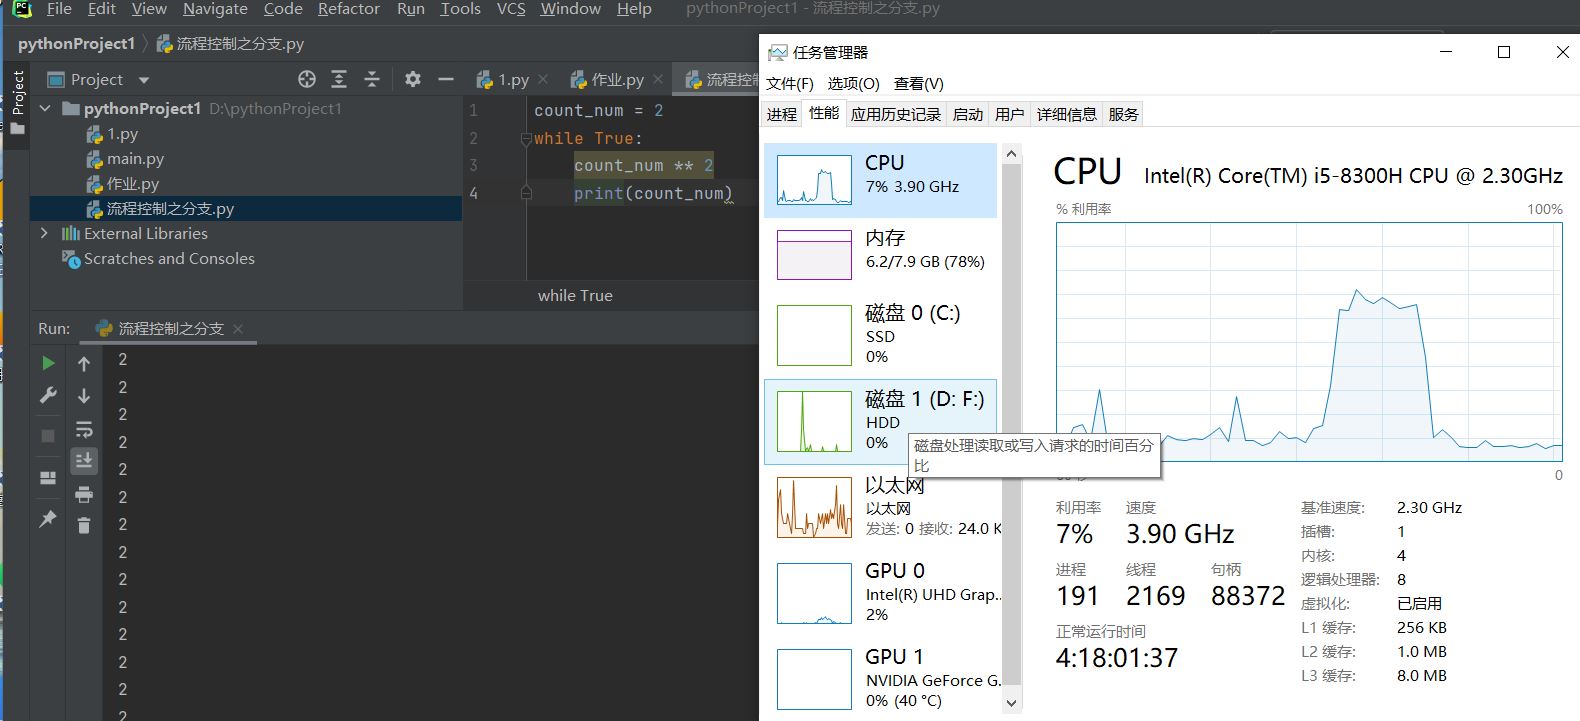The height and width of the screenshot is (721, 1580).
Task: Open the File menu in PyCharm
Action: tap(59, 9)
